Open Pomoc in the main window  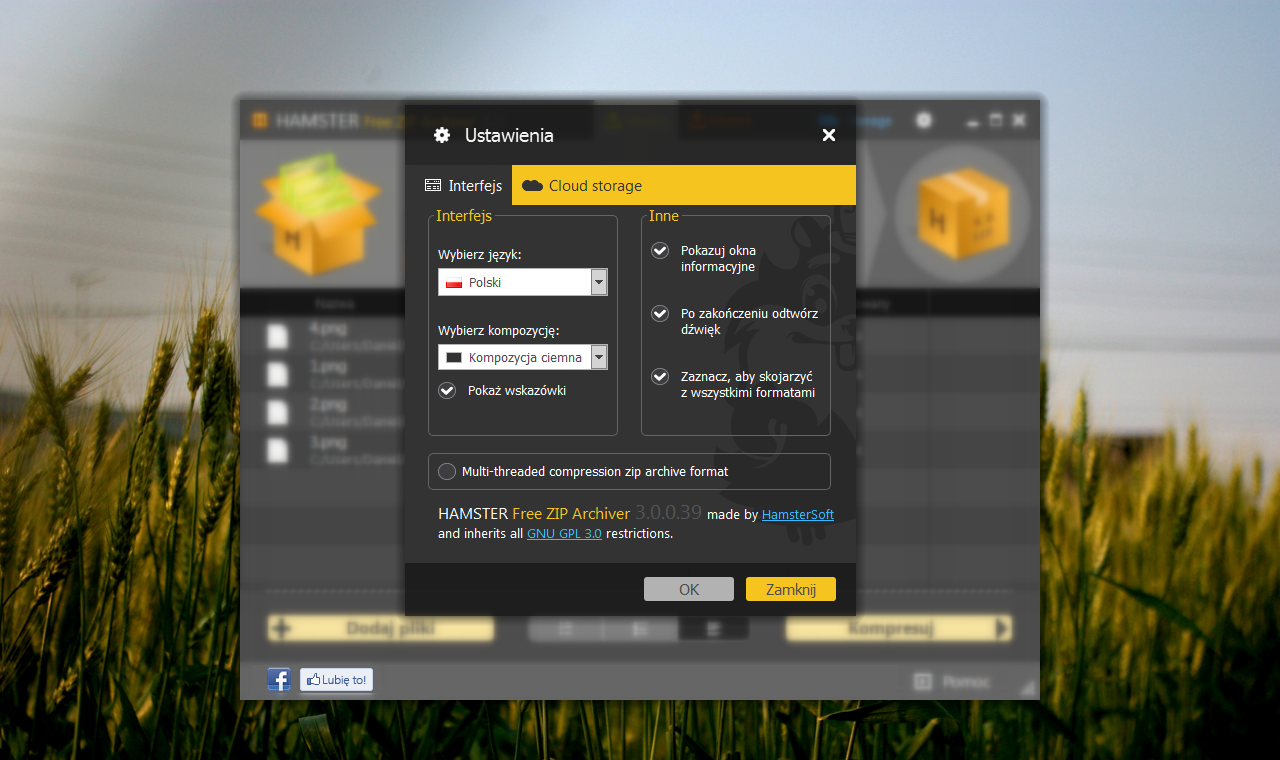pyautogui.click(x=952, y=682)
